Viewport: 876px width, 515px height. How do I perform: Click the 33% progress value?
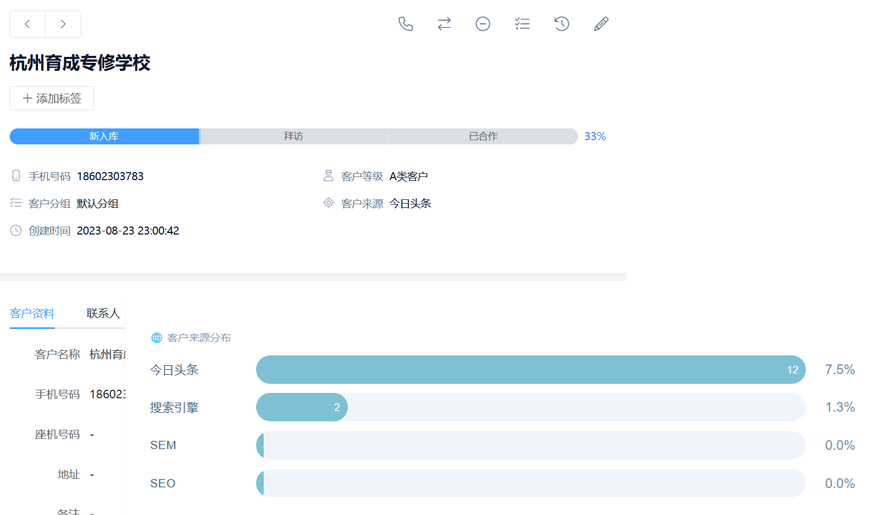pos(595,136)
